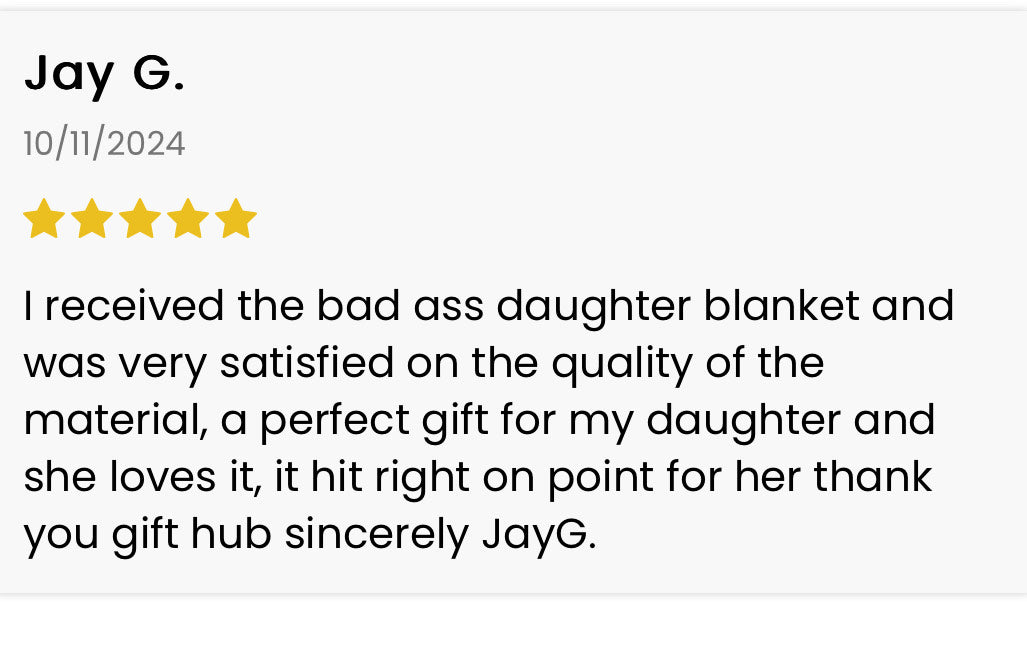Click the words "quality of the"

click(688, 363)
